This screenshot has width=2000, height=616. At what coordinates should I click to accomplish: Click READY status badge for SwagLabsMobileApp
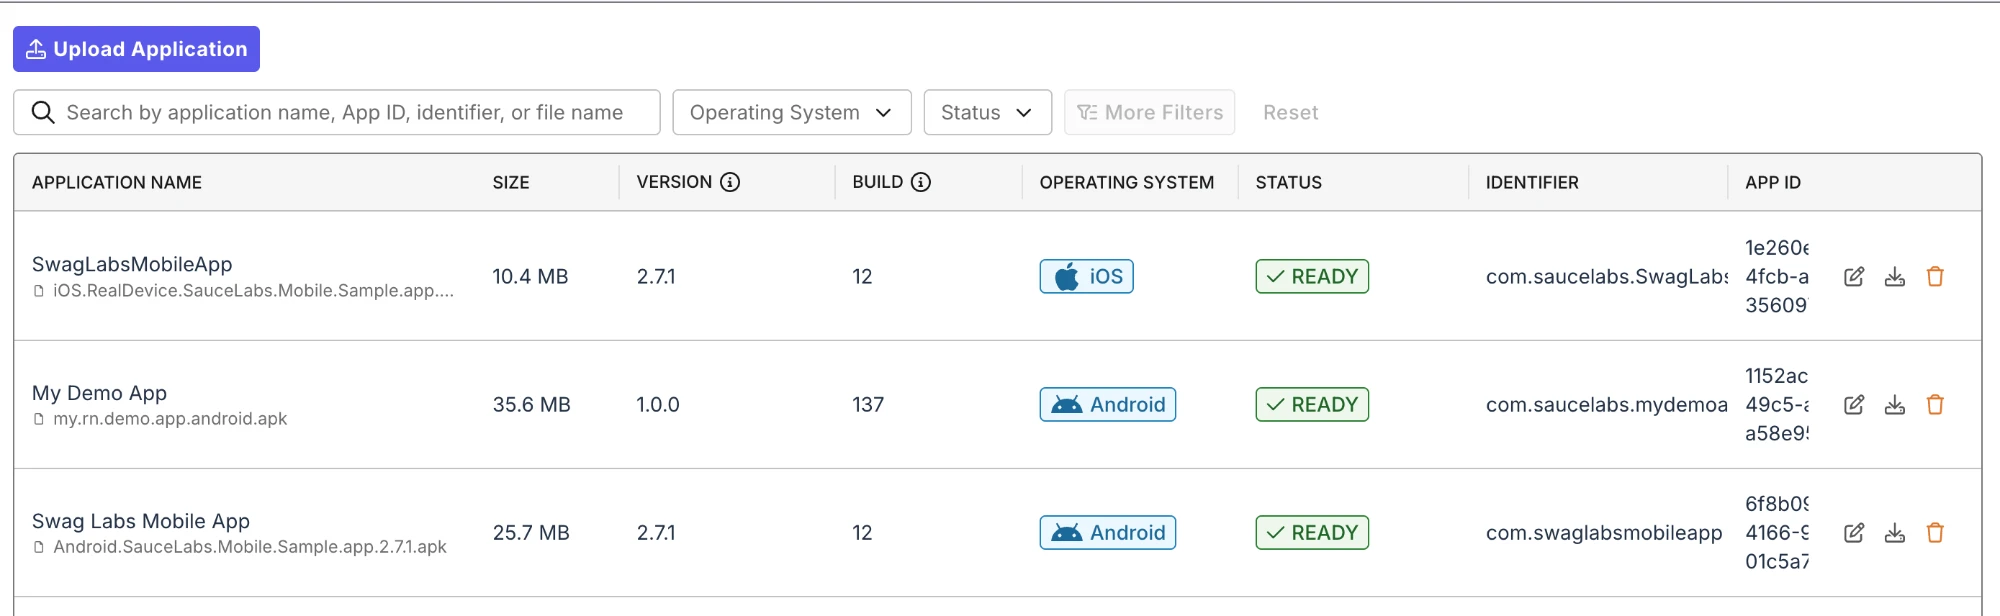1312,276
